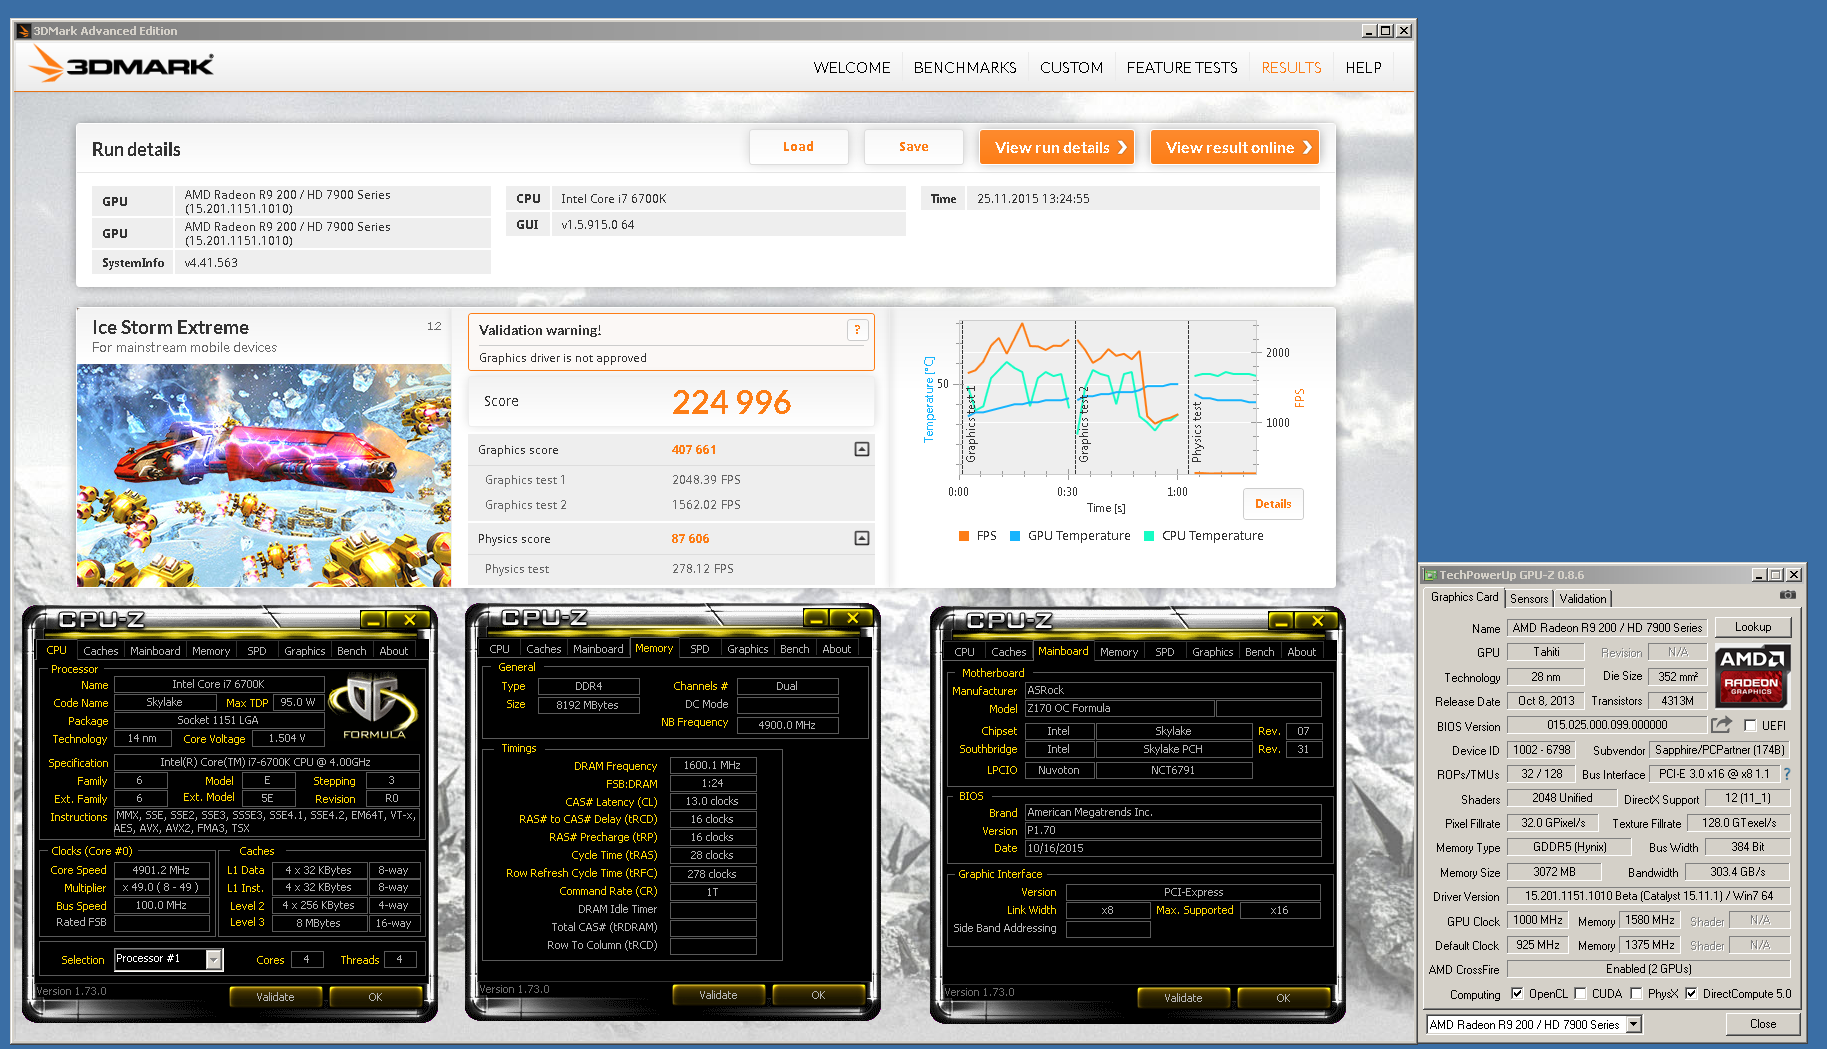Click the 224 996 overall score value
This screenshot has width=1827, height=1049.
click(x=731, y=402)
